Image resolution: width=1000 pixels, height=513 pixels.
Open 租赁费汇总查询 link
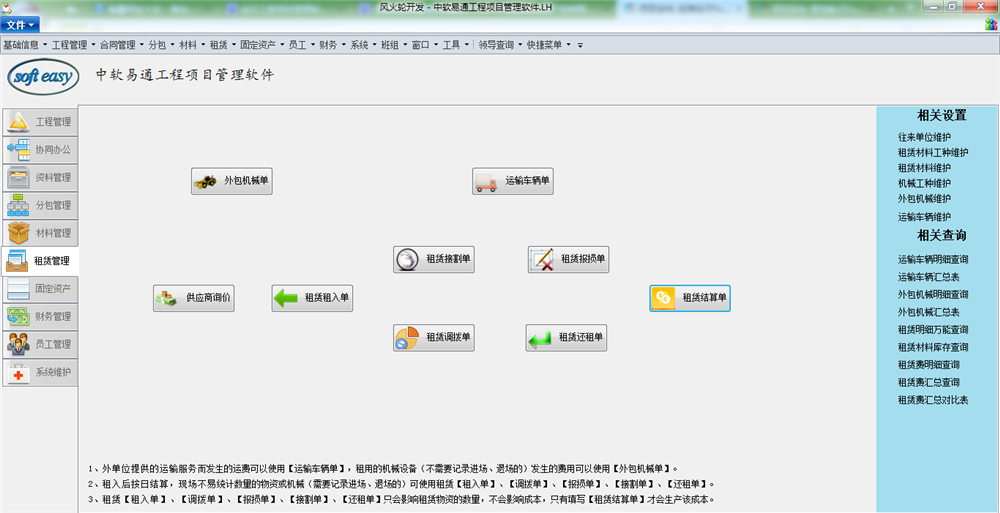(x=929, y=382)
